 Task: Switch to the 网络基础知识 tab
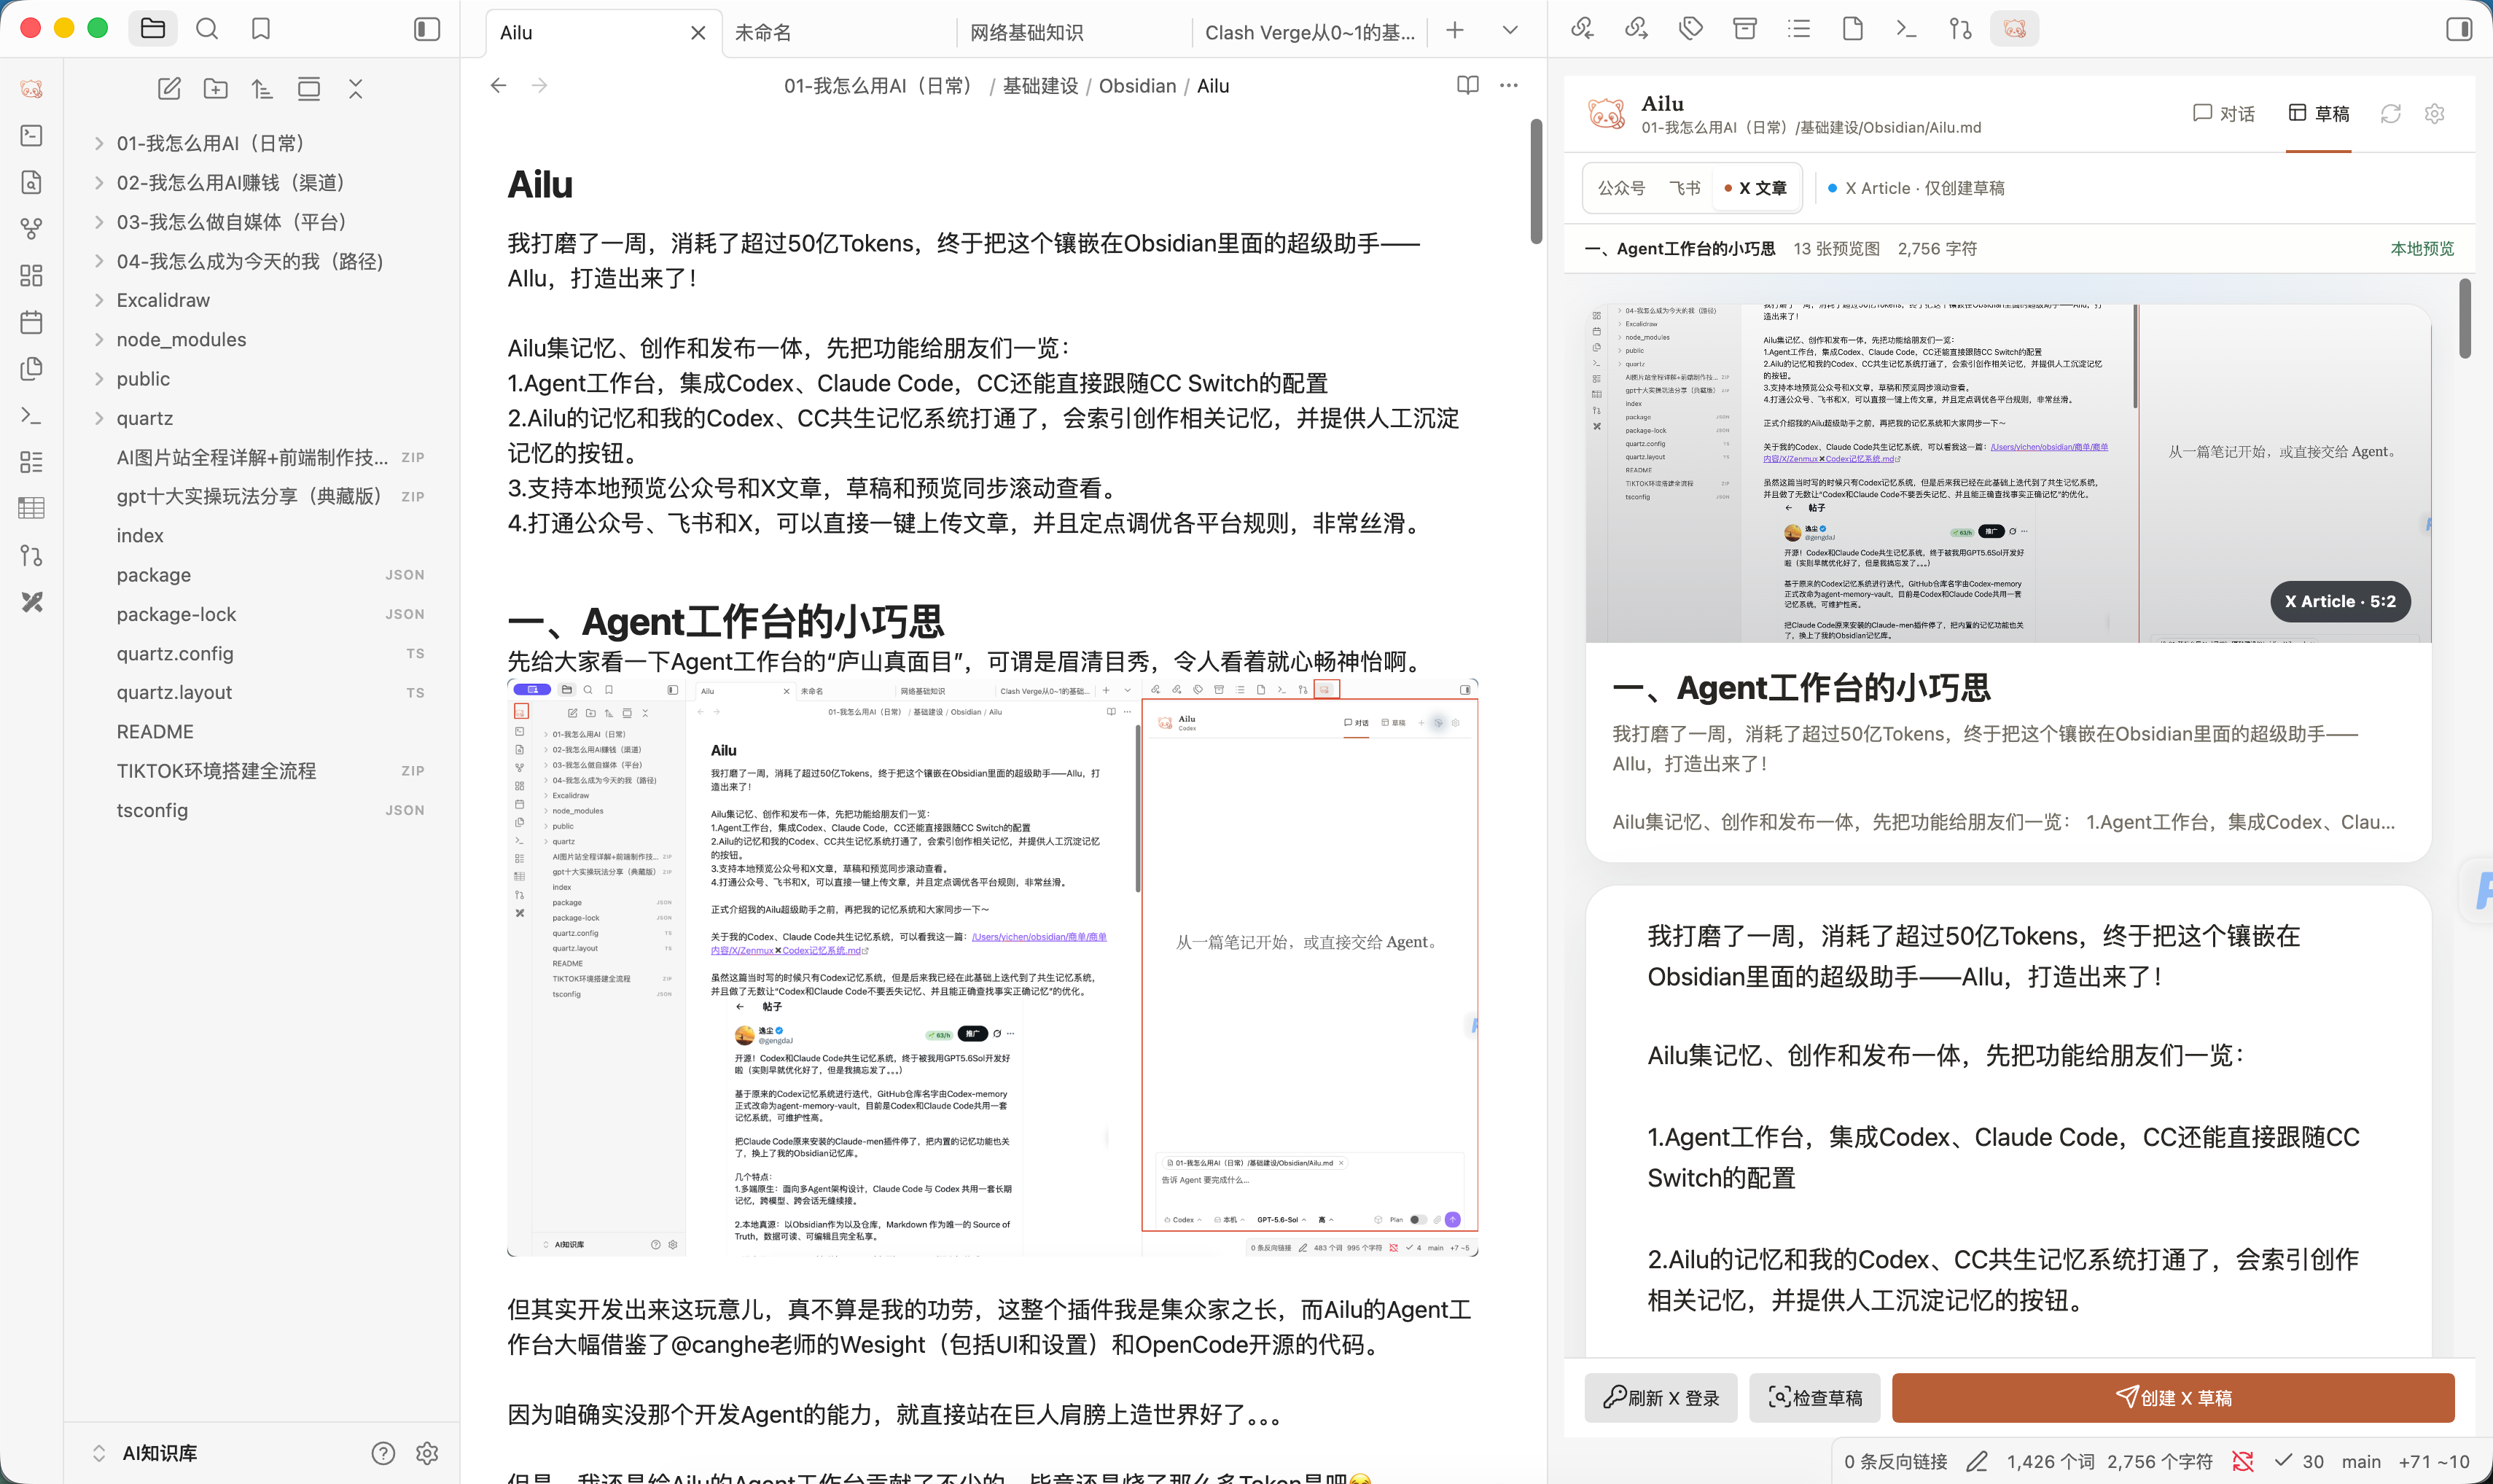point(1072,33)
